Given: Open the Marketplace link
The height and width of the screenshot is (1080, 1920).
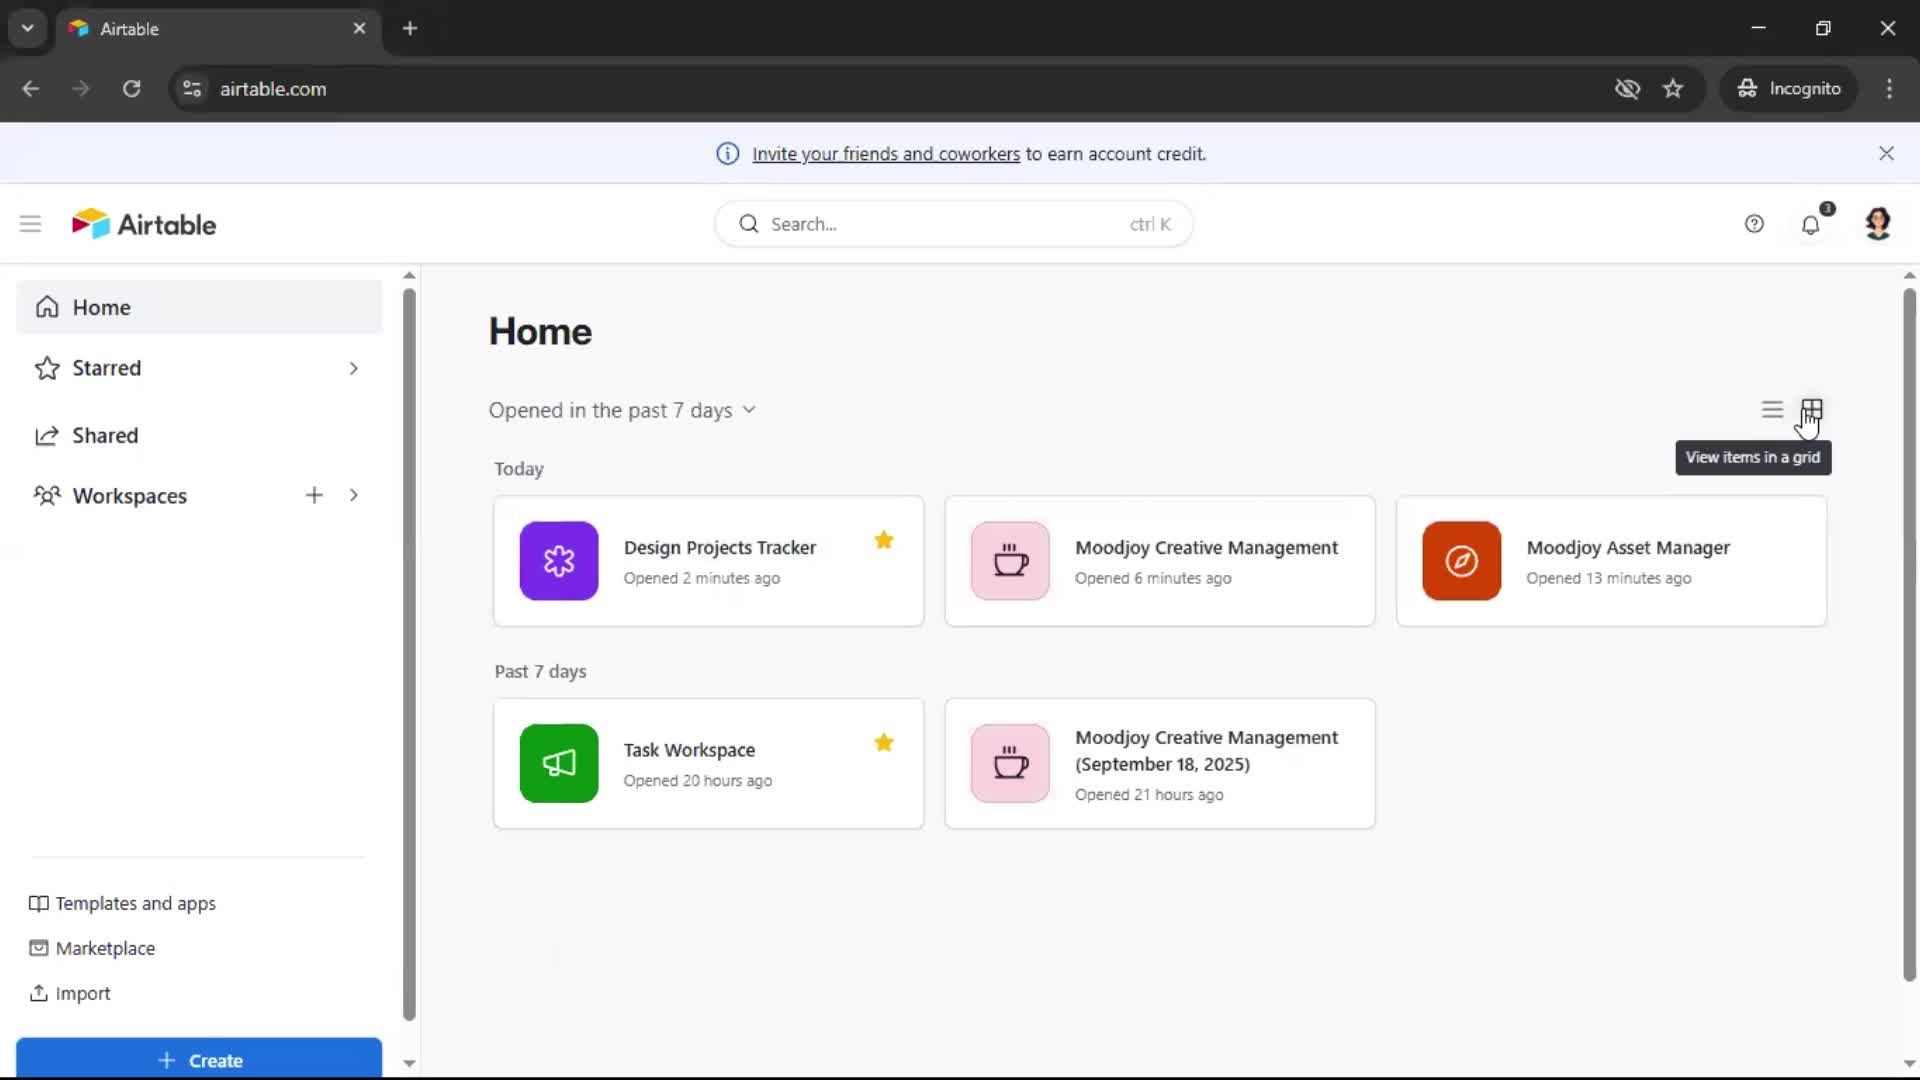Looking at the screenshot, I should point(93,948).
